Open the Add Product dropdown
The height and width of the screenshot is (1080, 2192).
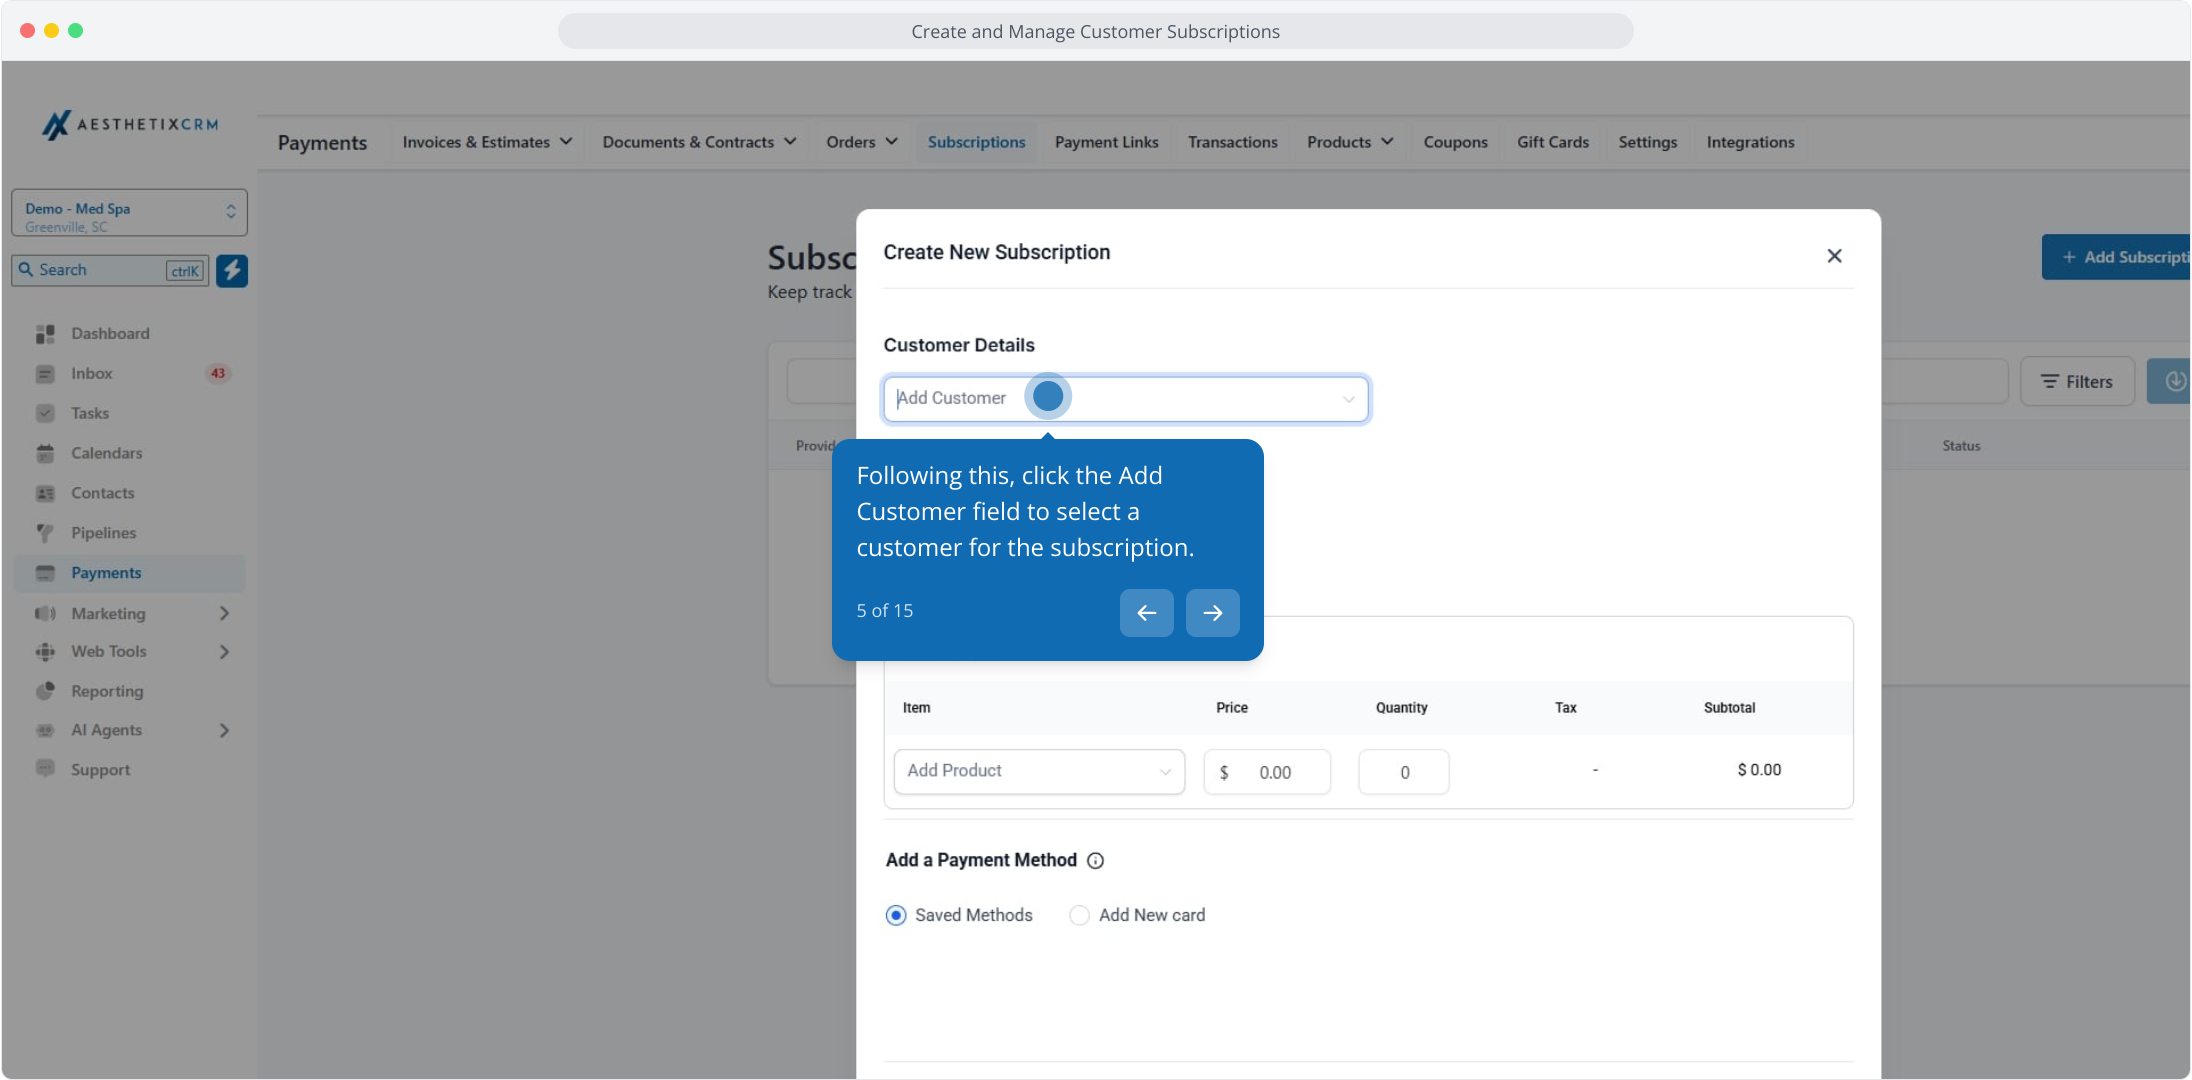(x=1038, y=771)
